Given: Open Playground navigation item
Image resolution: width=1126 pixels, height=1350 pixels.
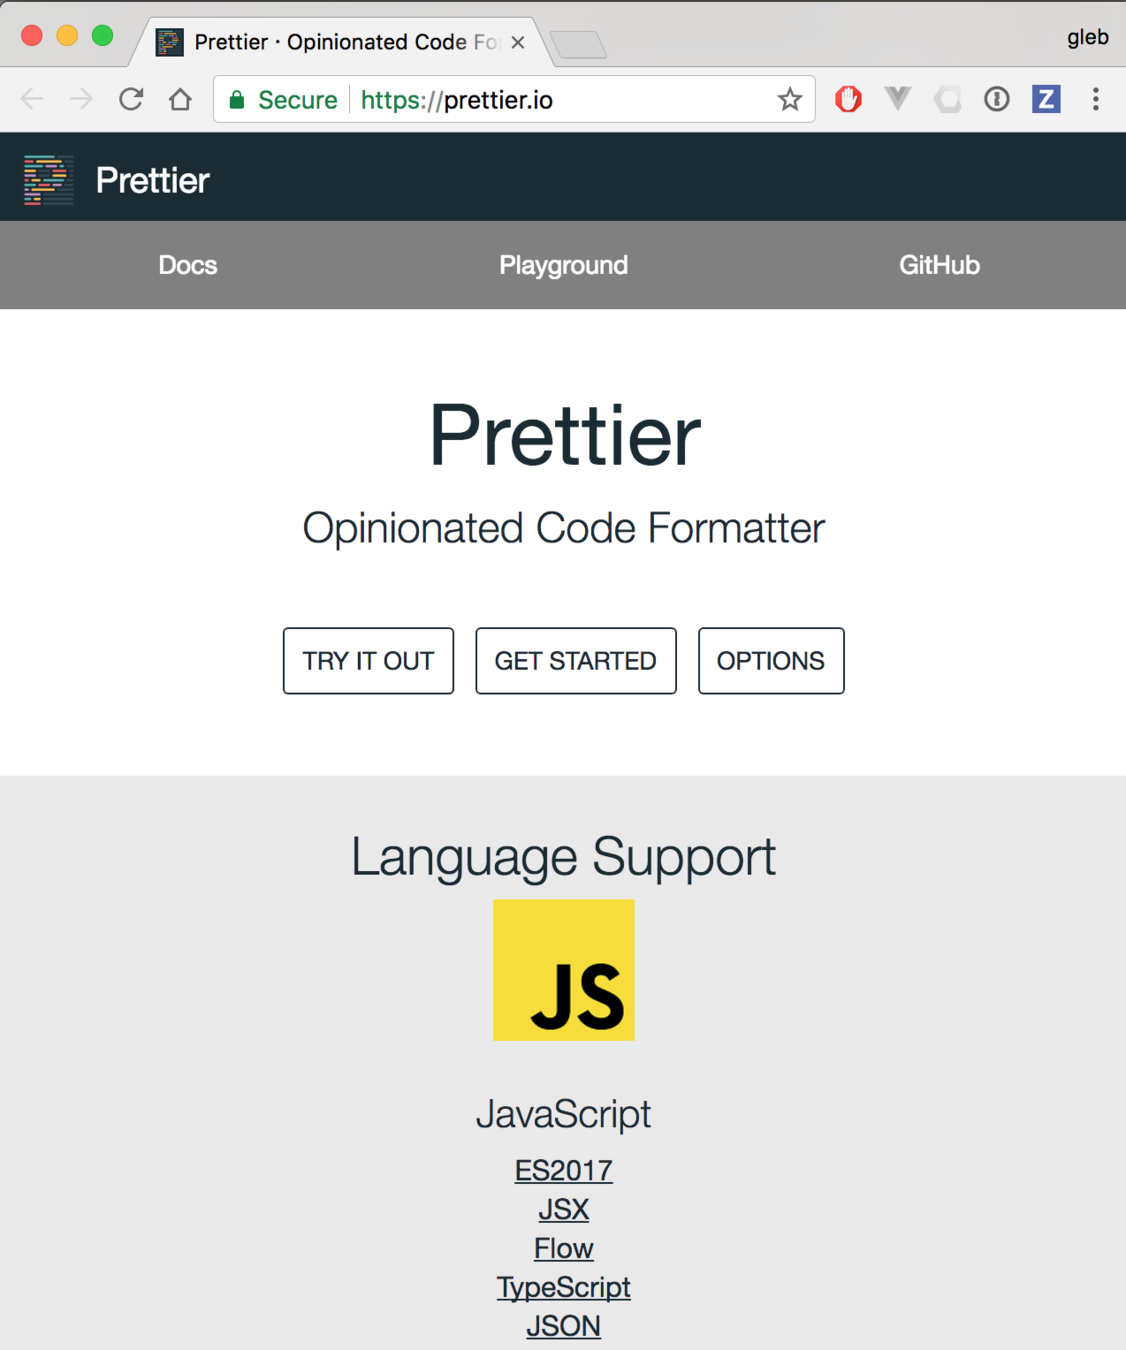Looking at the screenshot, I should 564,265.
